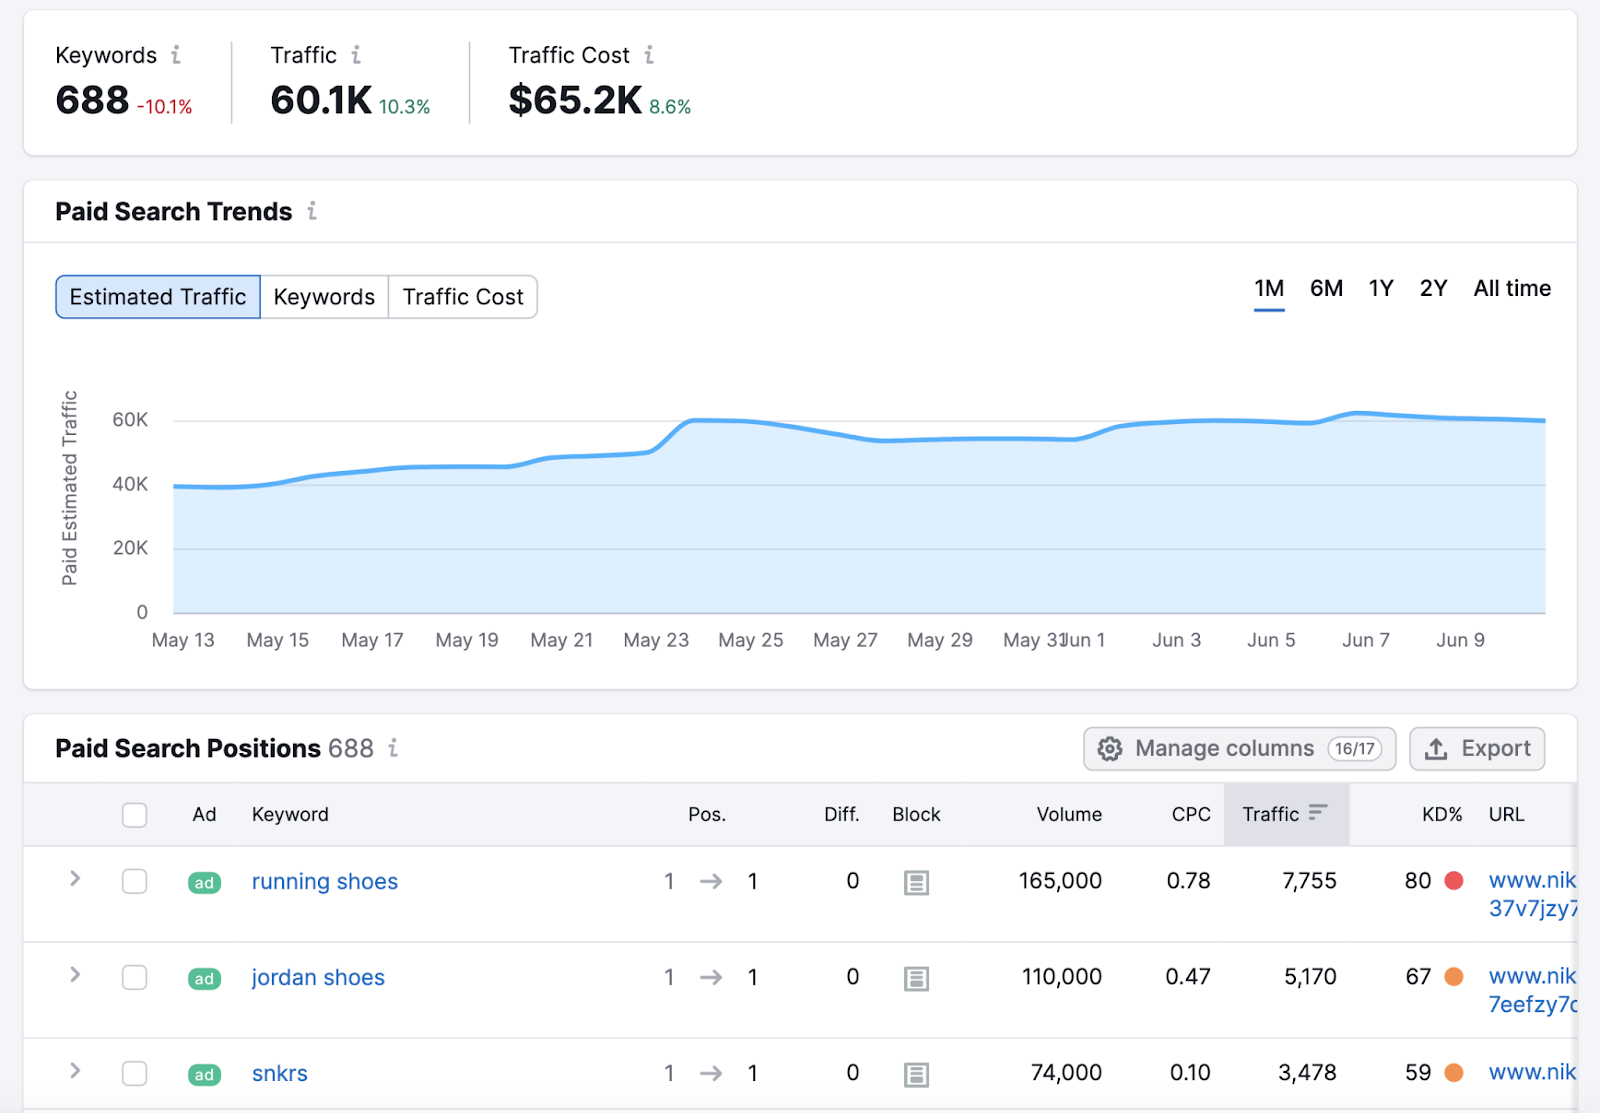
Task: Expand the jordan shoes row details
Action: pyautogui.click(x=74, y=975)
